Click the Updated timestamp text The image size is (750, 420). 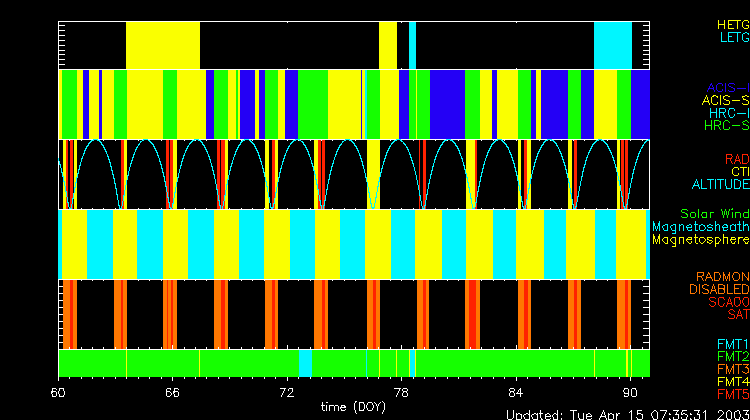pos(627,413)
